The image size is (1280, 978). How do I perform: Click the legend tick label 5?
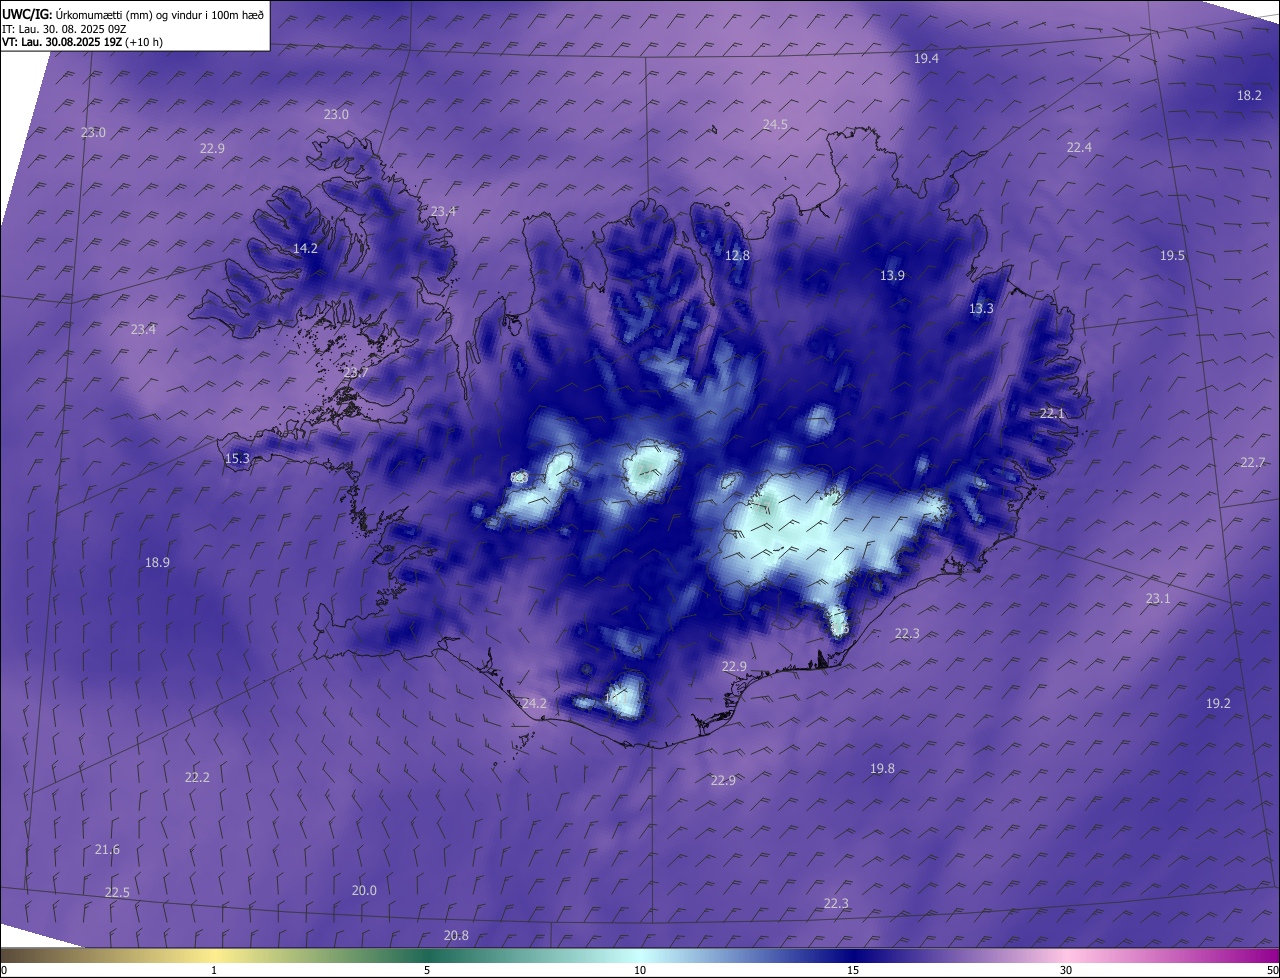427,971
